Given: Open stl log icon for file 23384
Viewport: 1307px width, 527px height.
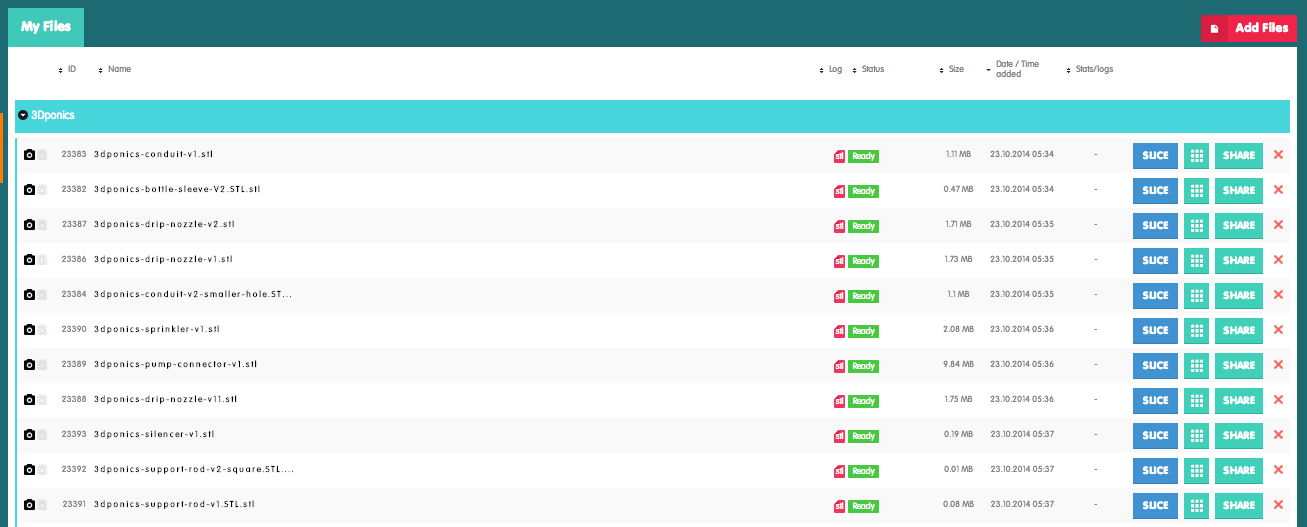Looking at the screenshot, I should (840, 296).
